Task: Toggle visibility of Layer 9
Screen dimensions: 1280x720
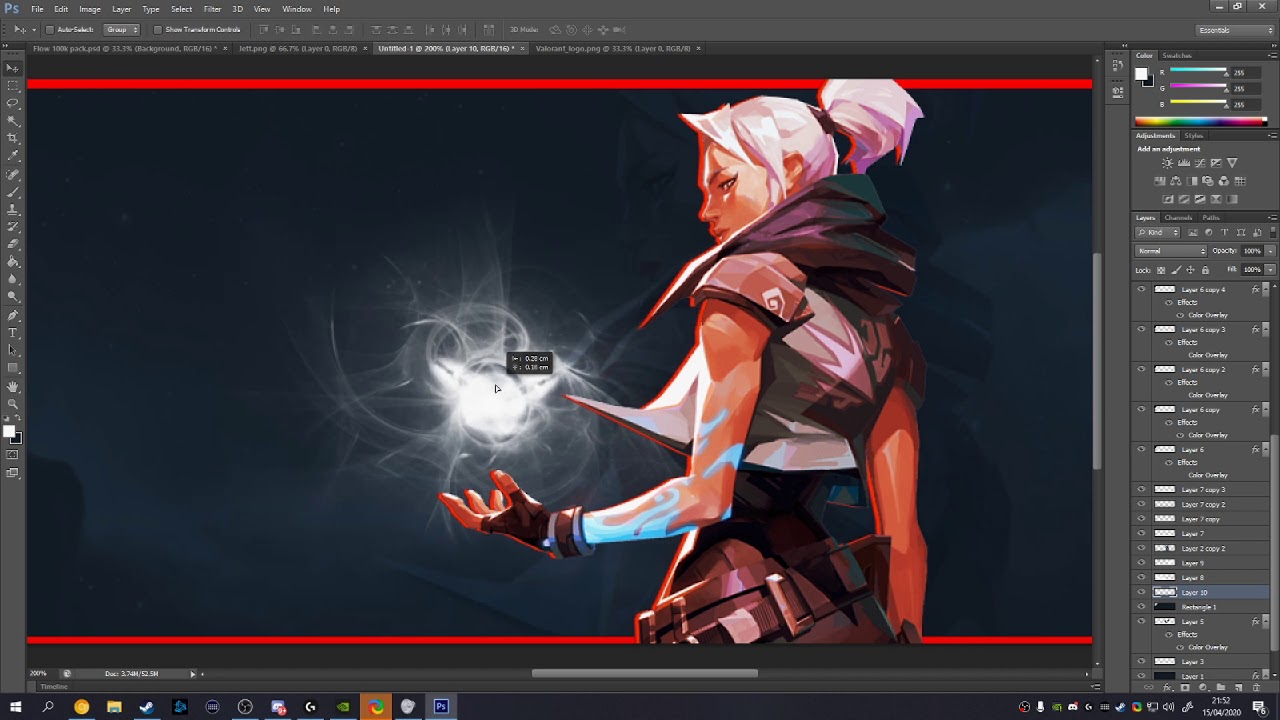Action: pos(1141,563)
